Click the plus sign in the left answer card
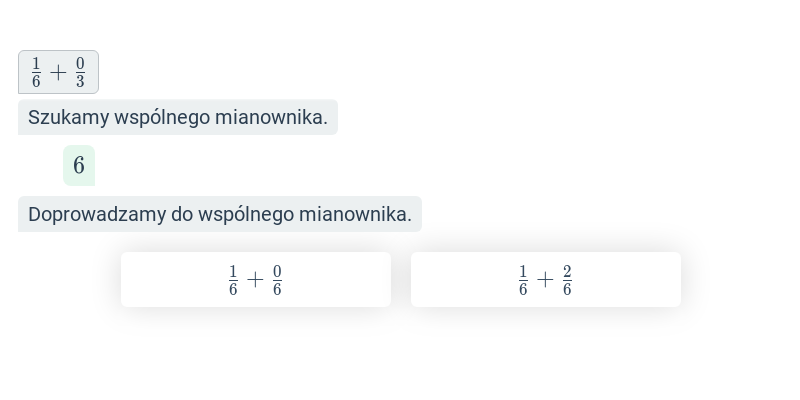800x400 pixels. [255, 280]
